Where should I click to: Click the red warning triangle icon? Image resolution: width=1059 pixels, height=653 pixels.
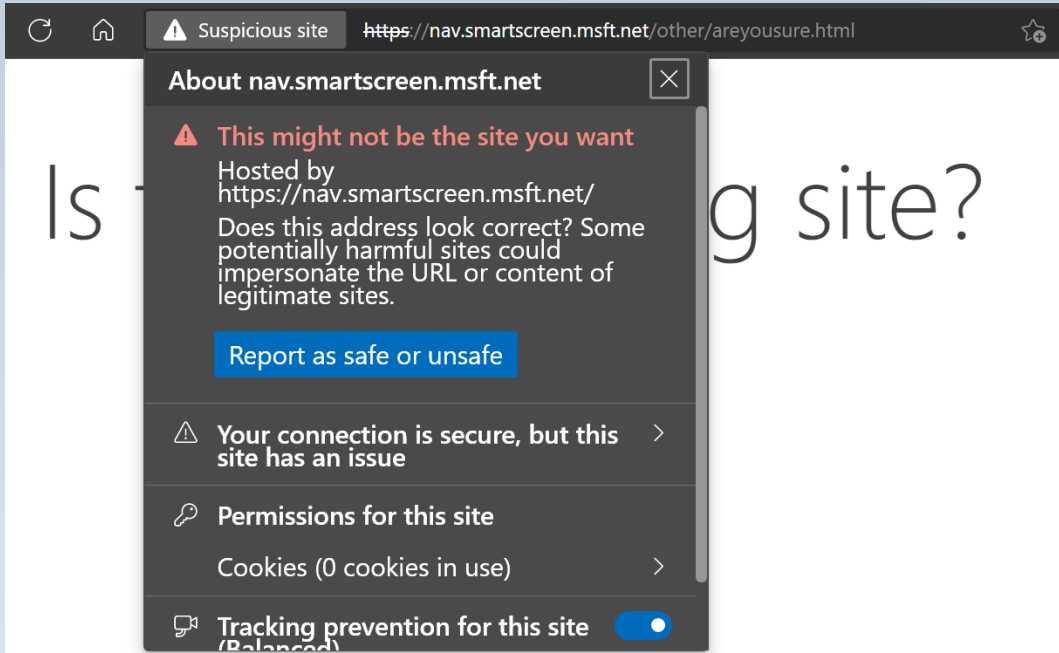[184, 137]
